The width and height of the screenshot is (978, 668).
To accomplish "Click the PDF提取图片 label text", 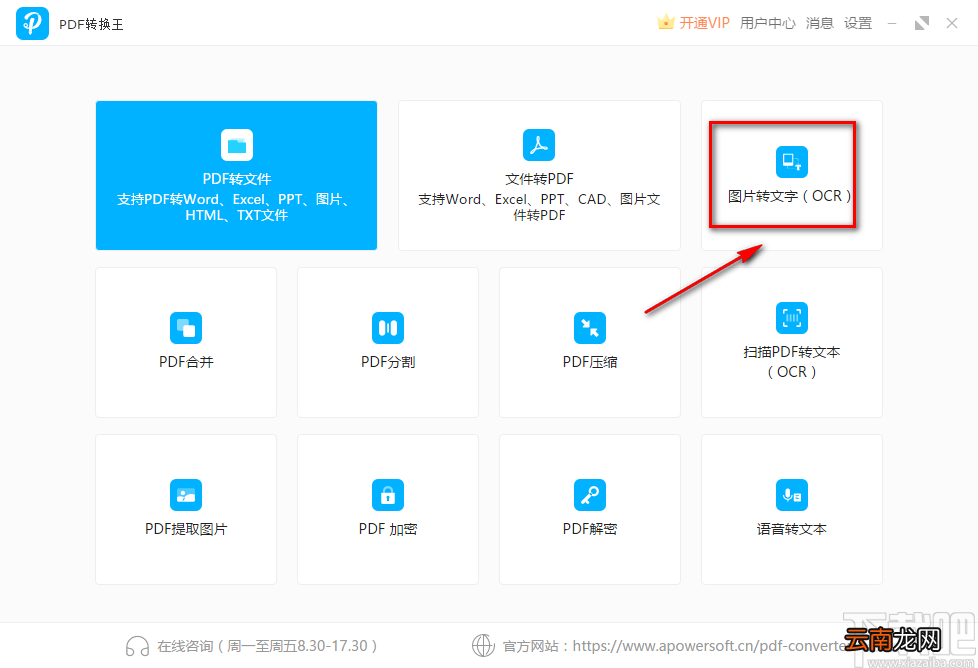I will pos(186,529).
